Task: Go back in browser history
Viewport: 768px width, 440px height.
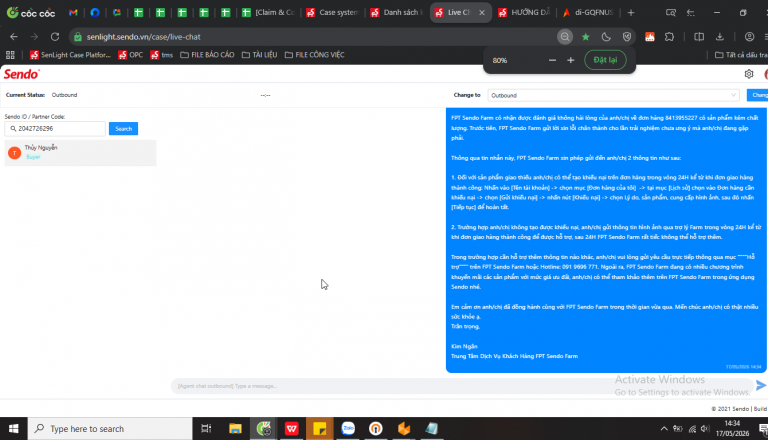Action: (x=14, y=37)
